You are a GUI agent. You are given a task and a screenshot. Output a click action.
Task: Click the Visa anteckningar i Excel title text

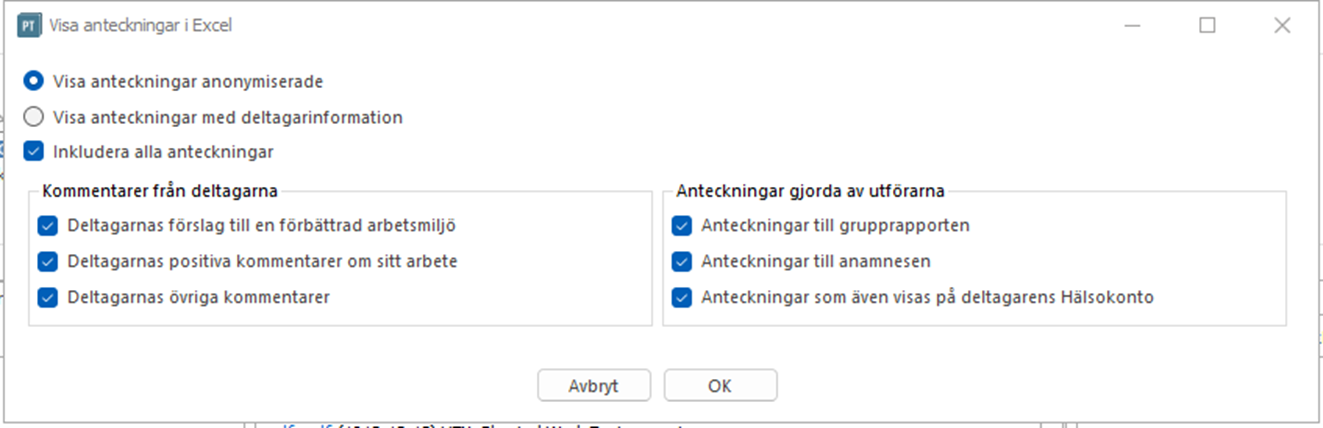coord(140,26)
